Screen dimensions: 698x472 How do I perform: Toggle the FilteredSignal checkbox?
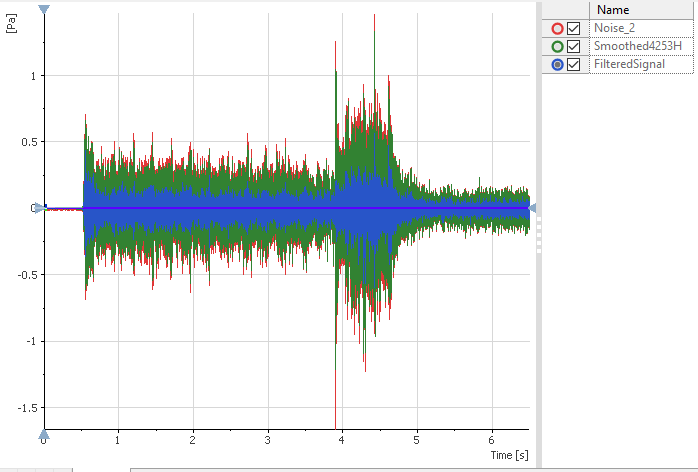[574, 64]
